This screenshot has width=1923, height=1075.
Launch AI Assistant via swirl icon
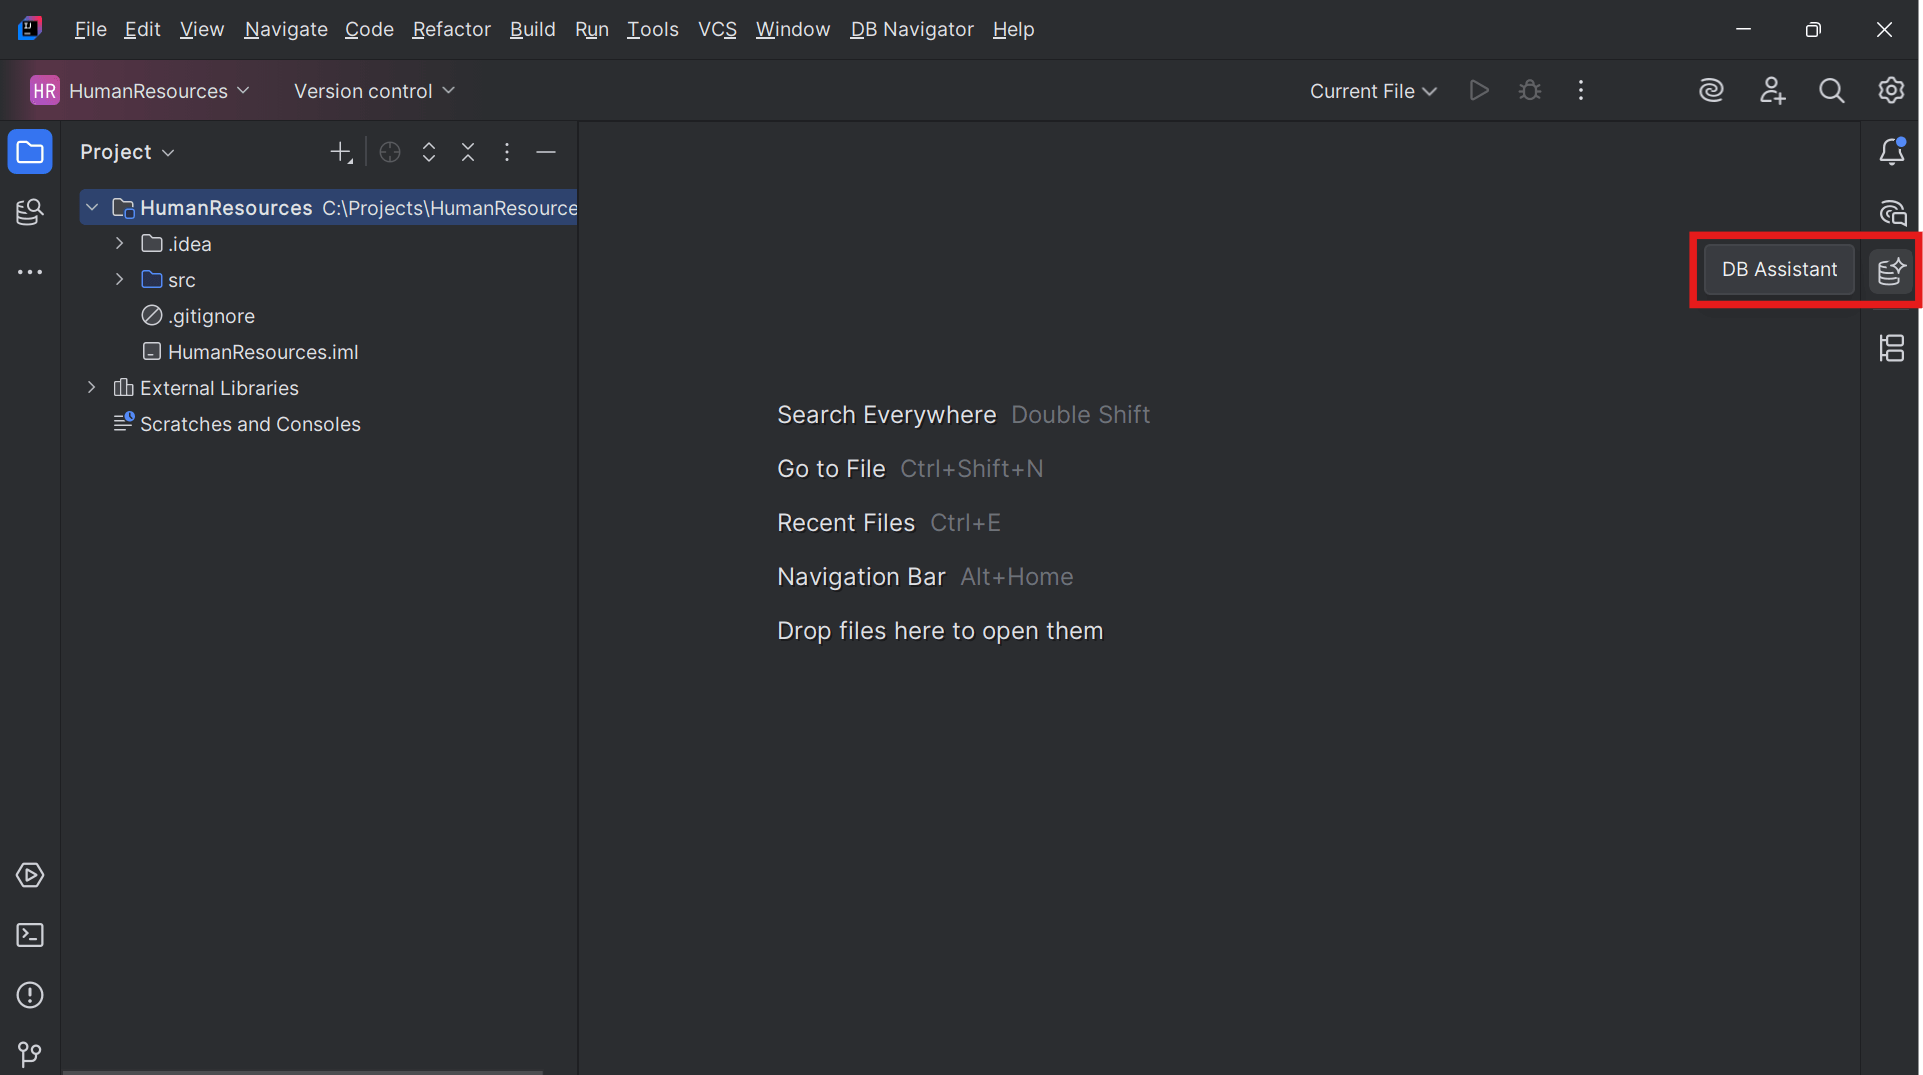pyautogui.click(x=1711, y=90)
